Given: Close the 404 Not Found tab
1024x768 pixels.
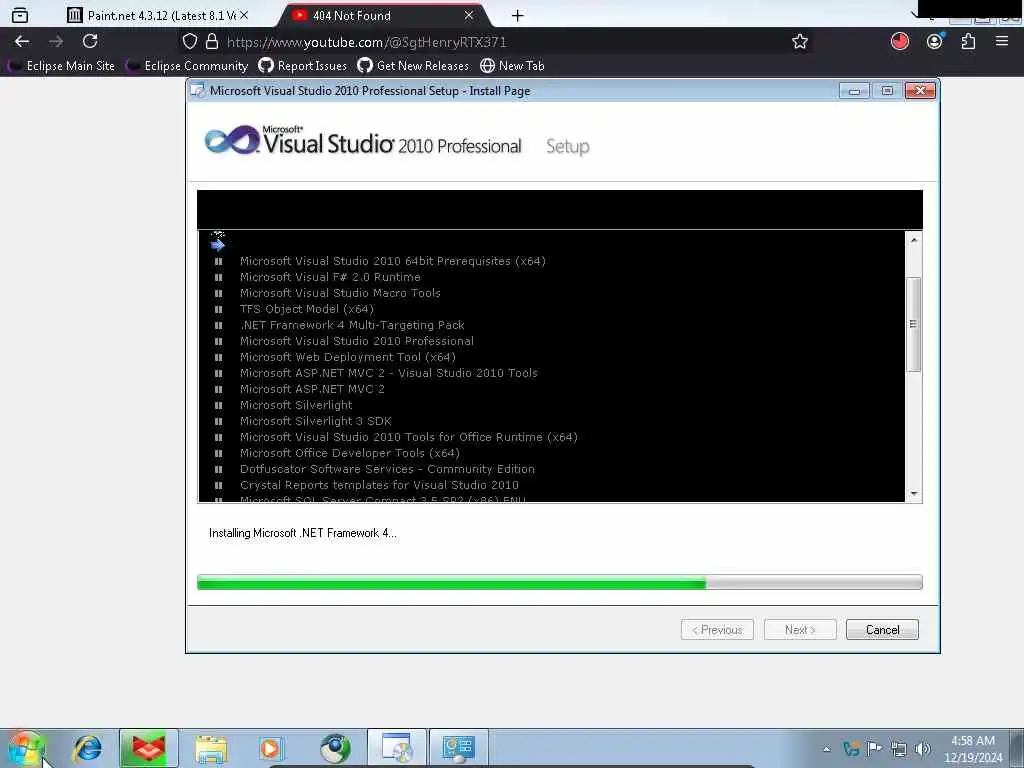Looking at the screenshot, I should 468,15.
